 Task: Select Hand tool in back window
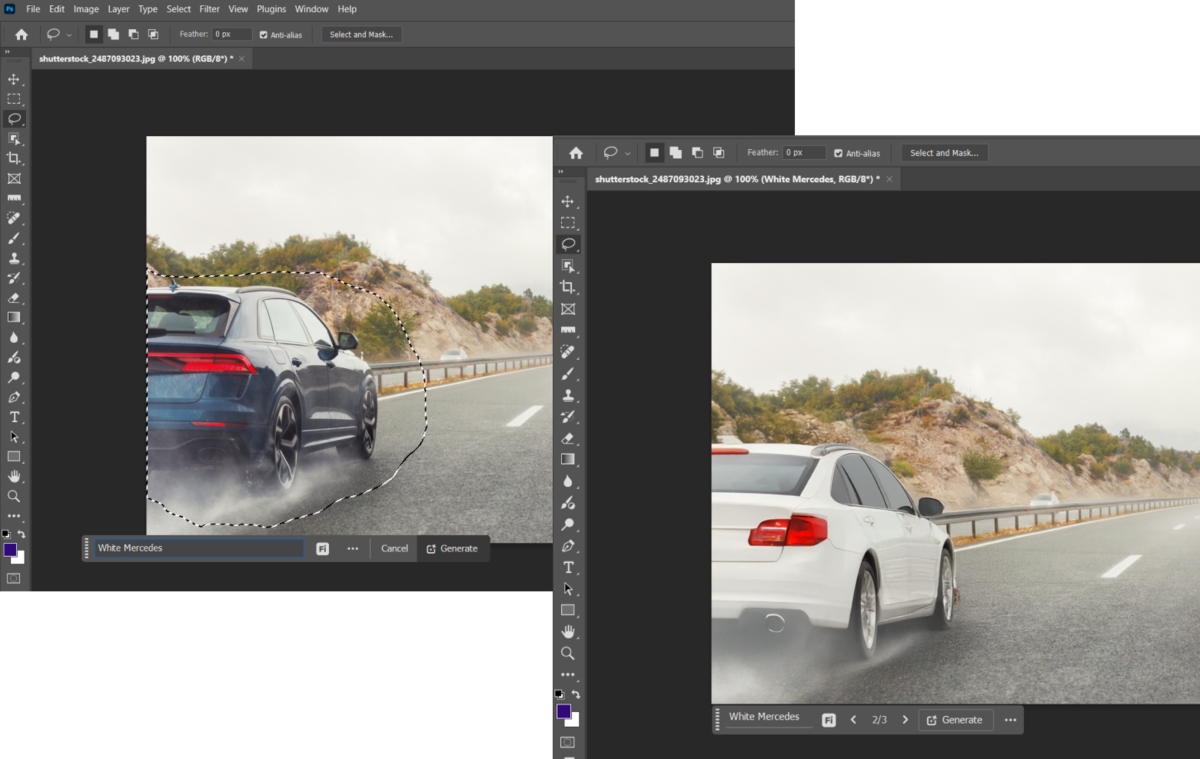[14, 476]
